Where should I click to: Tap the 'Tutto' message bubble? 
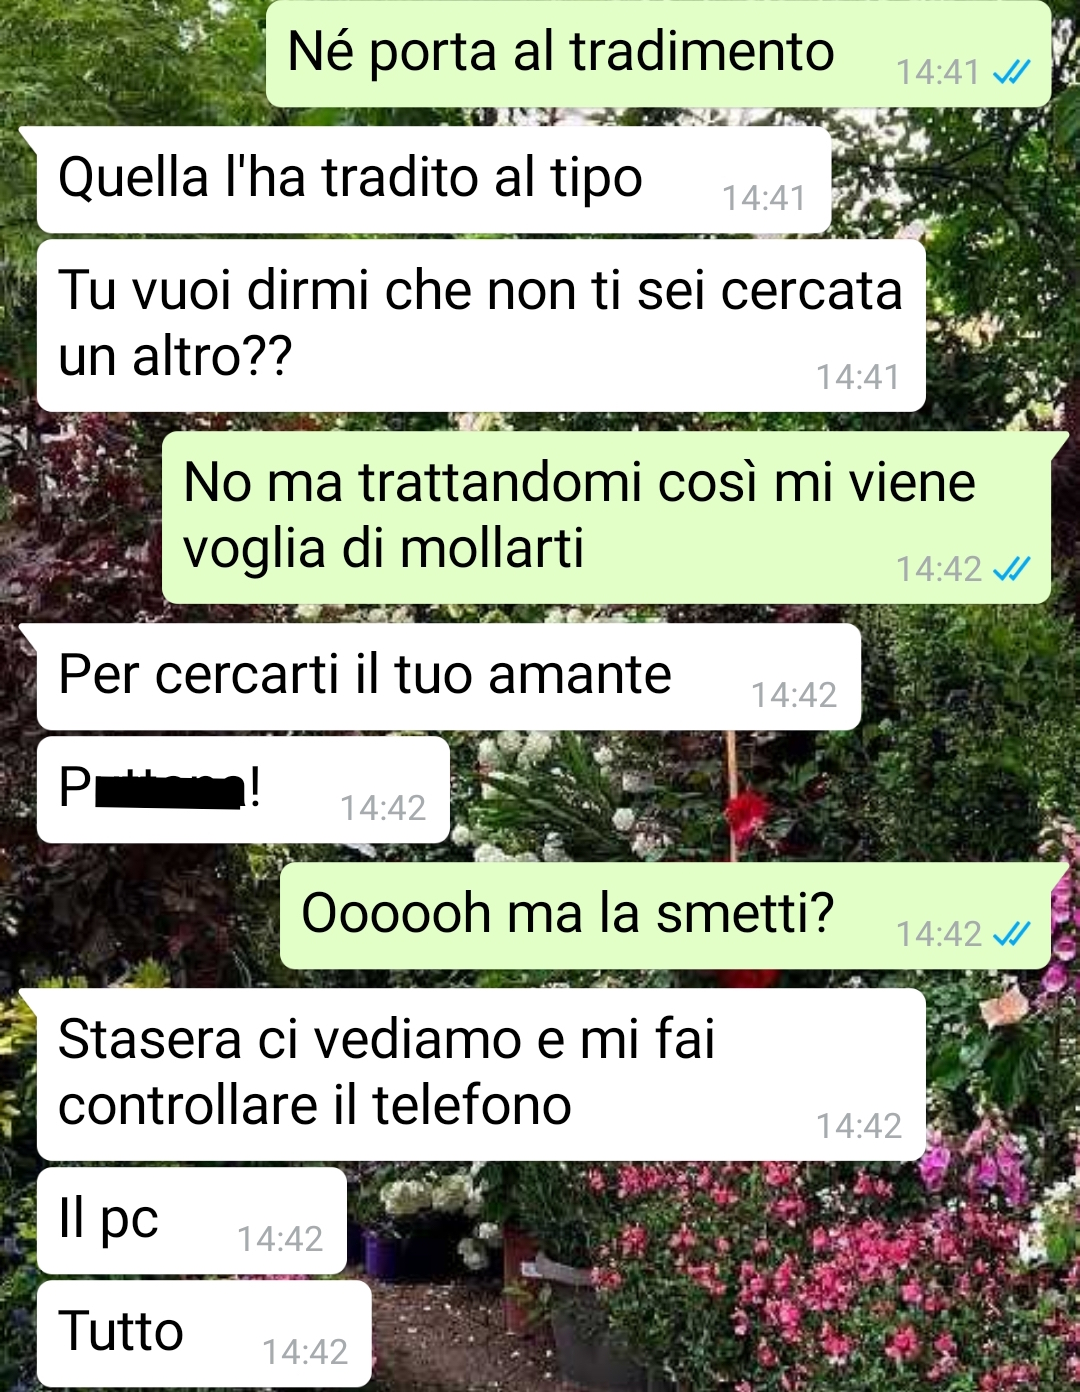click(204, 1334)
